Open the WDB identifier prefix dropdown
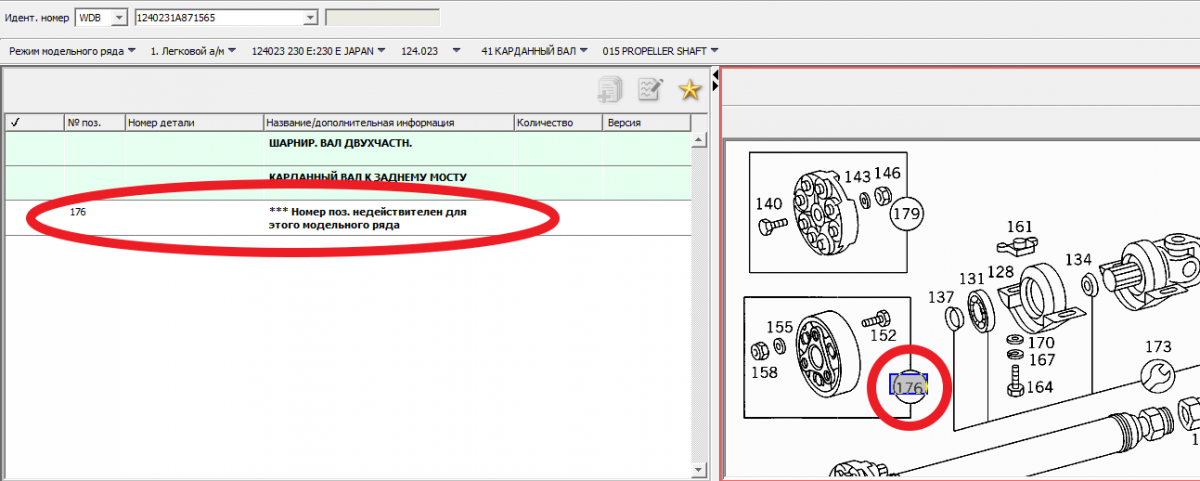This screenshot has width=1200, height=481. point(119,17)
